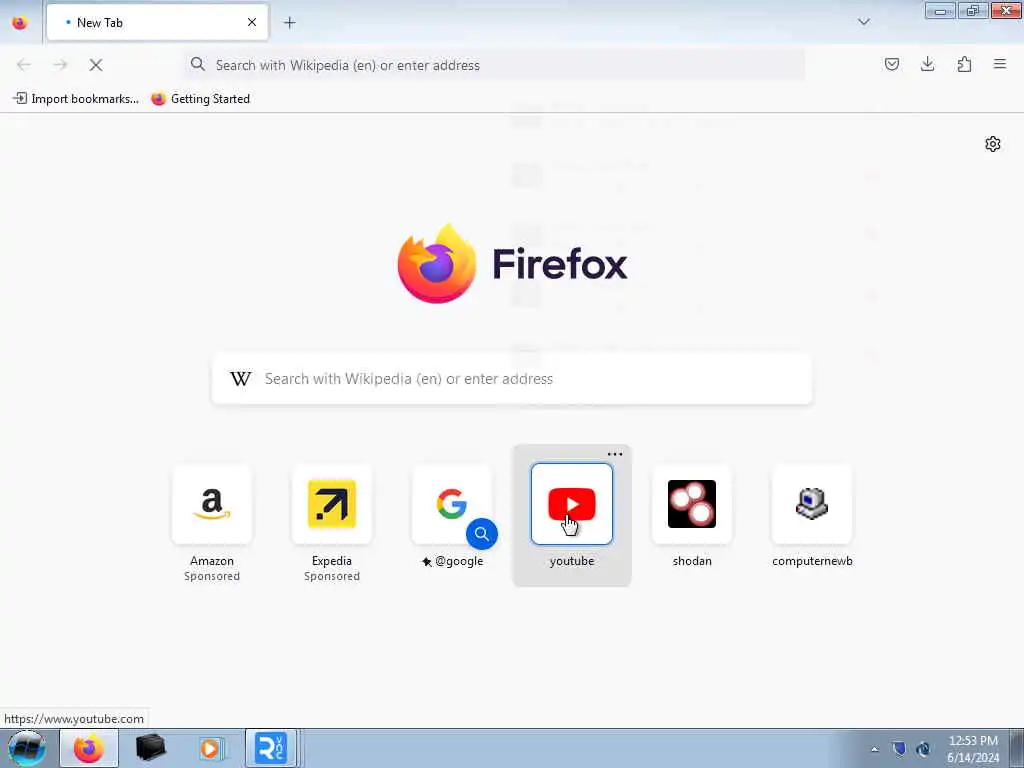1024x768 pixels.
Task: Open the Windows Start button
Action: click(x=27, y=748)
